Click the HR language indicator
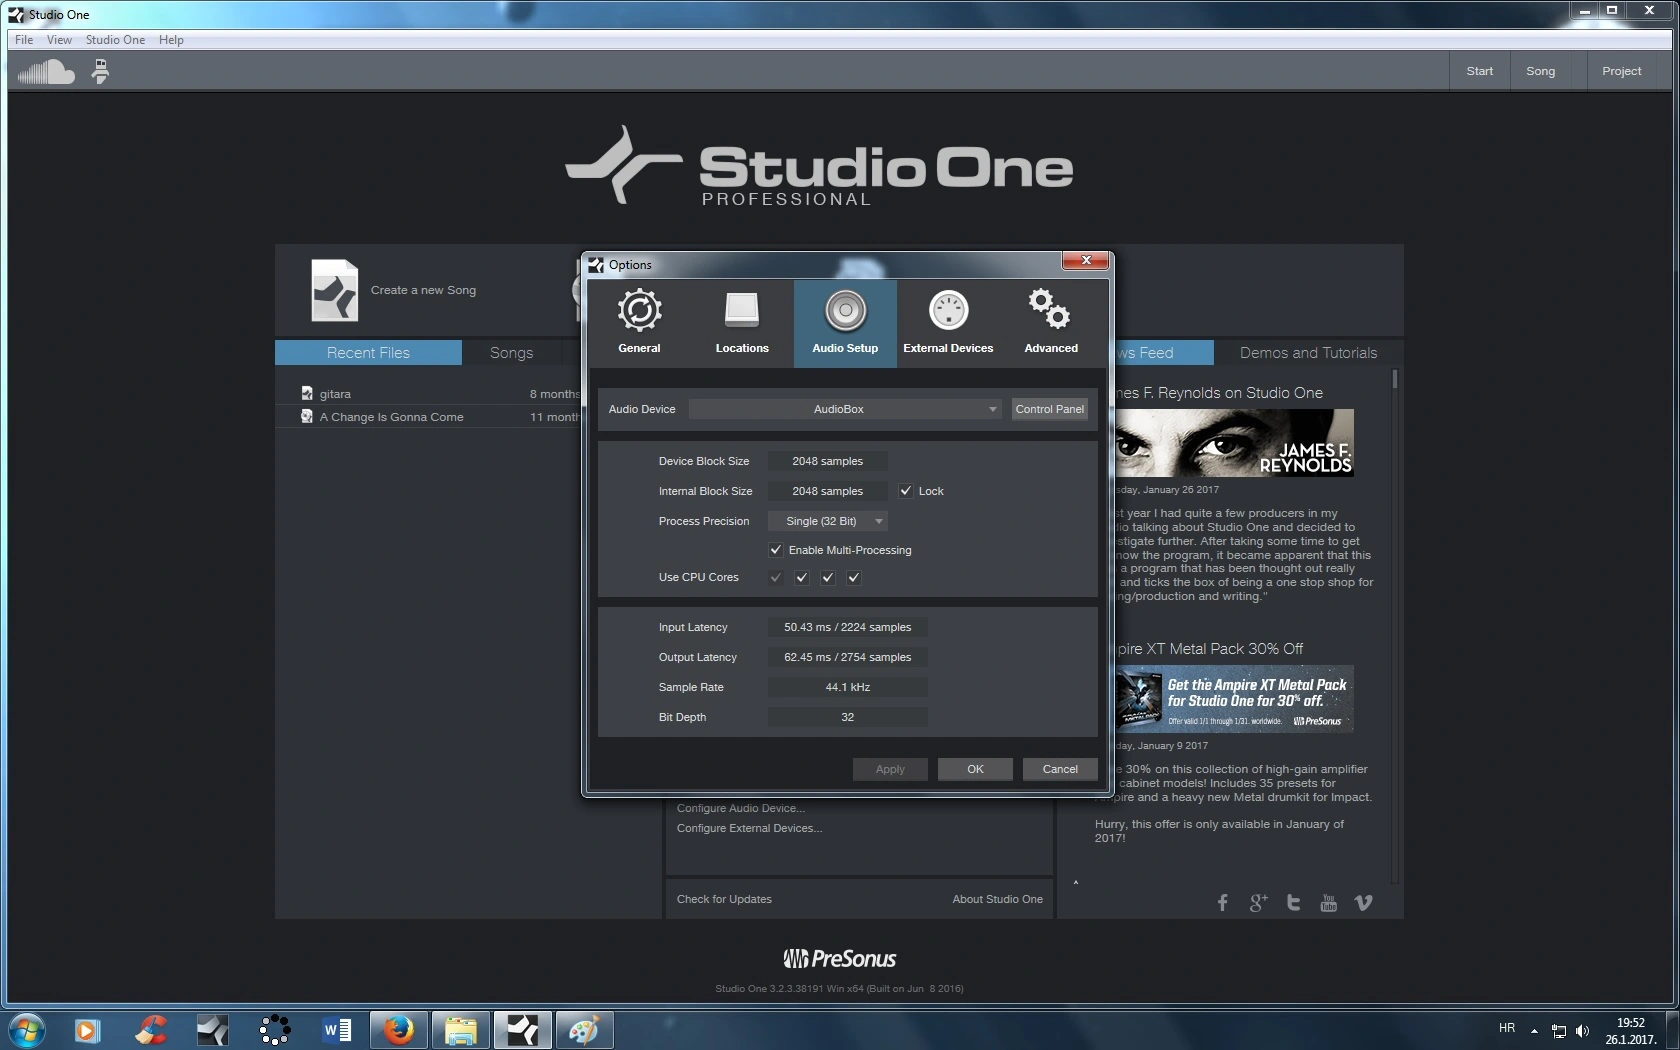Image resolution: width=1680 pixels, height=1050 pixels. click(x=1507, y=1028)
